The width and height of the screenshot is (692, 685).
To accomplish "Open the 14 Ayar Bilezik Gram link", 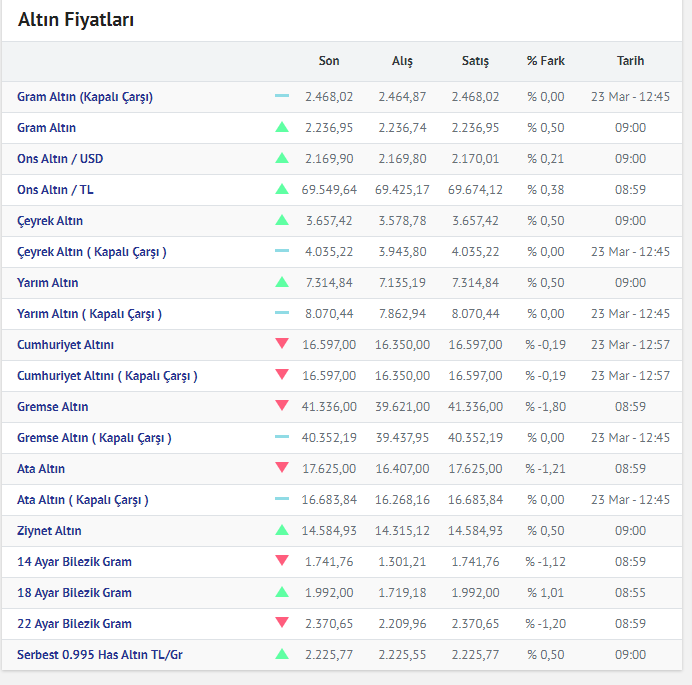I will point(75,562).
